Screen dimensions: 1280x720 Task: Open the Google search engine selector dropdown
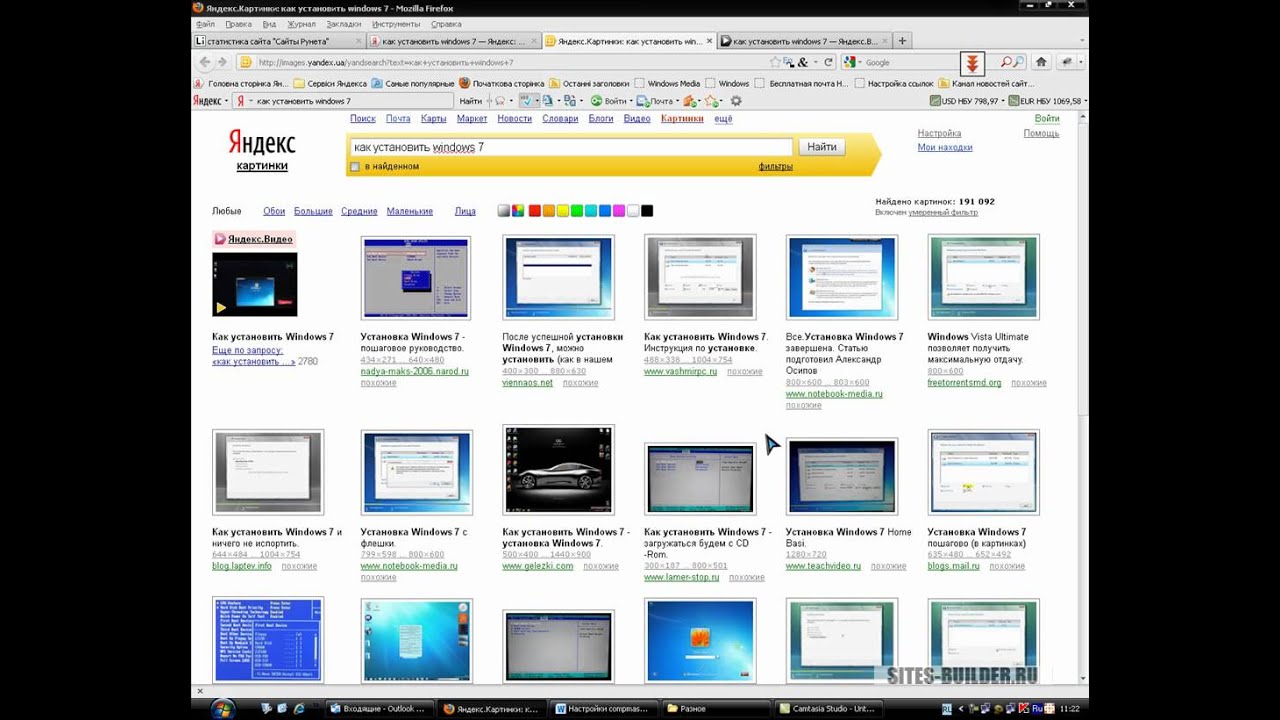click(x=859, y=62)
